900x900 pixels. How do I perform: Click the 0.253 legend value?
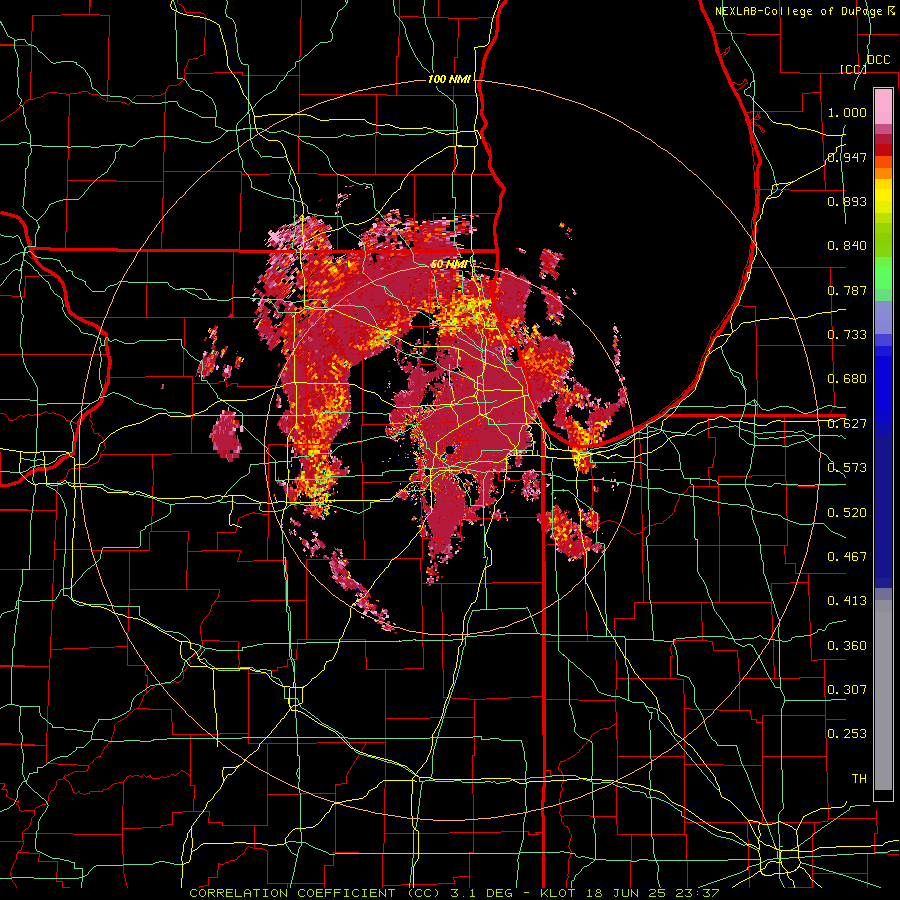[847, 734]
